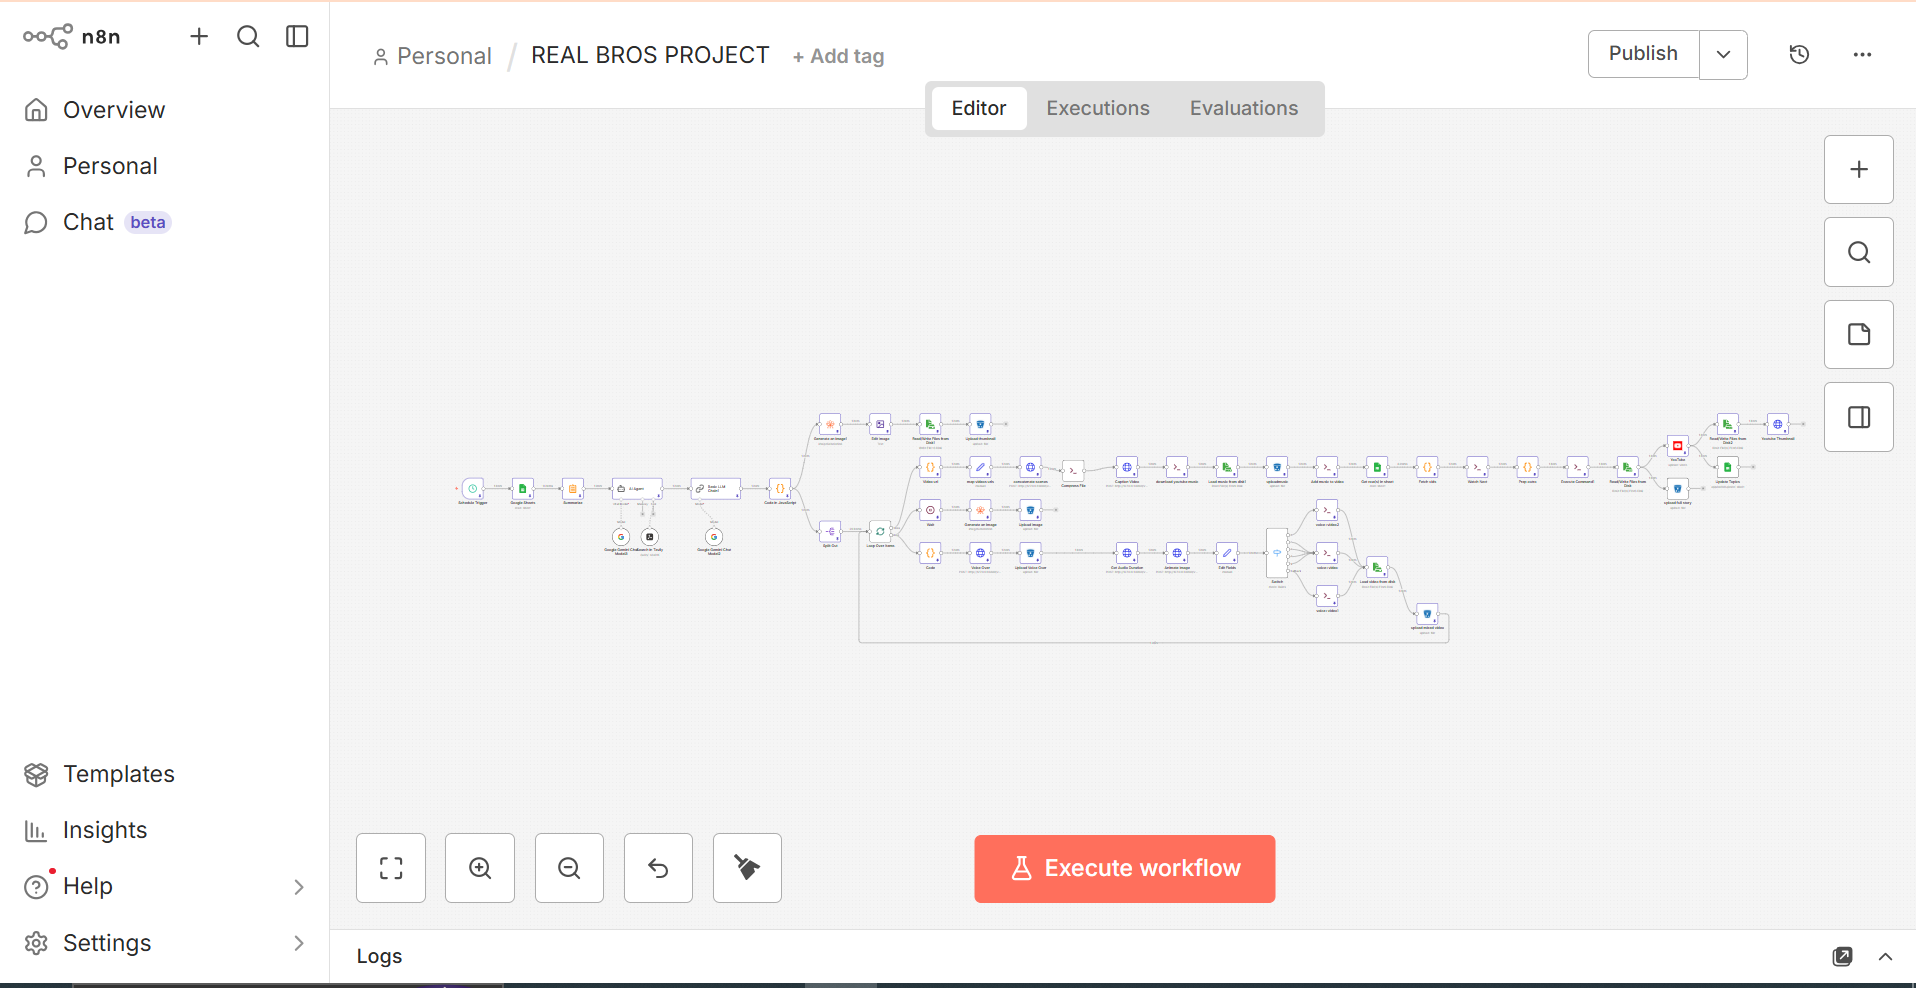Zoom out on the canvas
The width and height of the screenshot is (1916, 988).
(568, 868)
